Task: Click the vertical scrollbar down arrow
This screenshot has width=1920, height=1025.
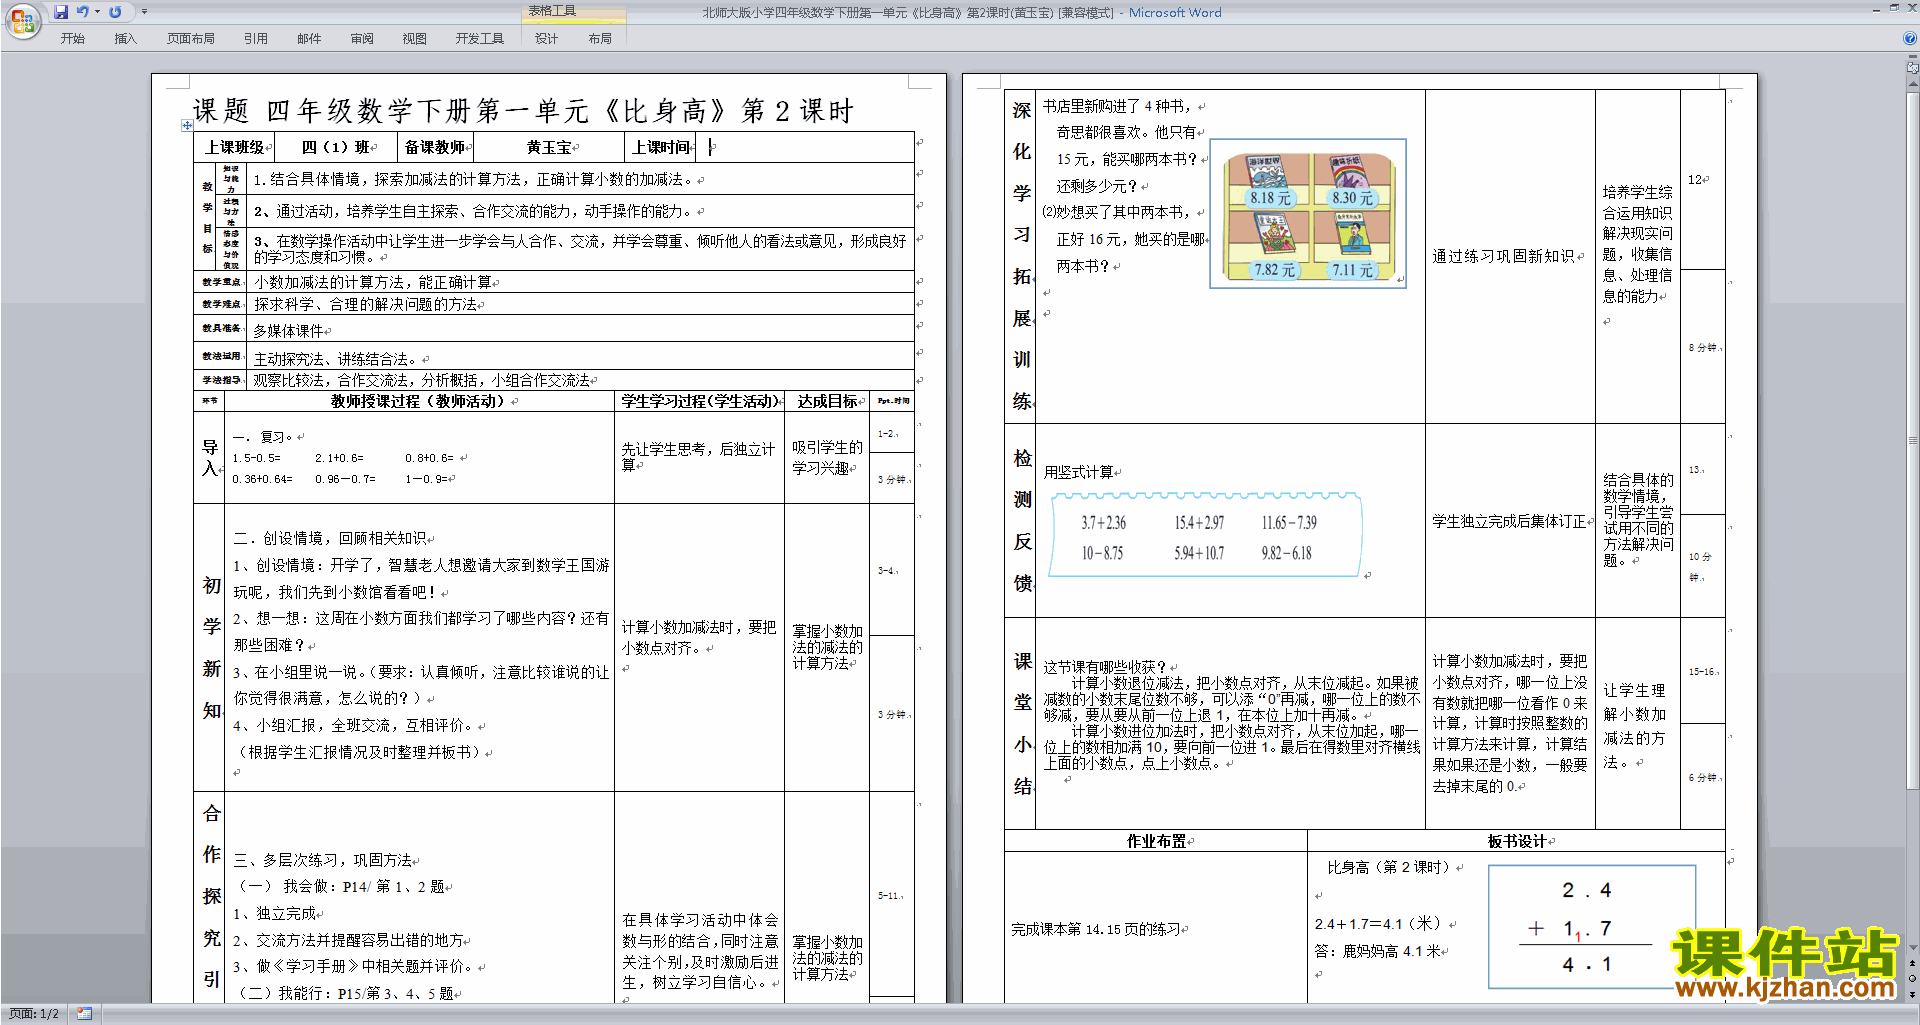Action: [x=1913, y=947]
